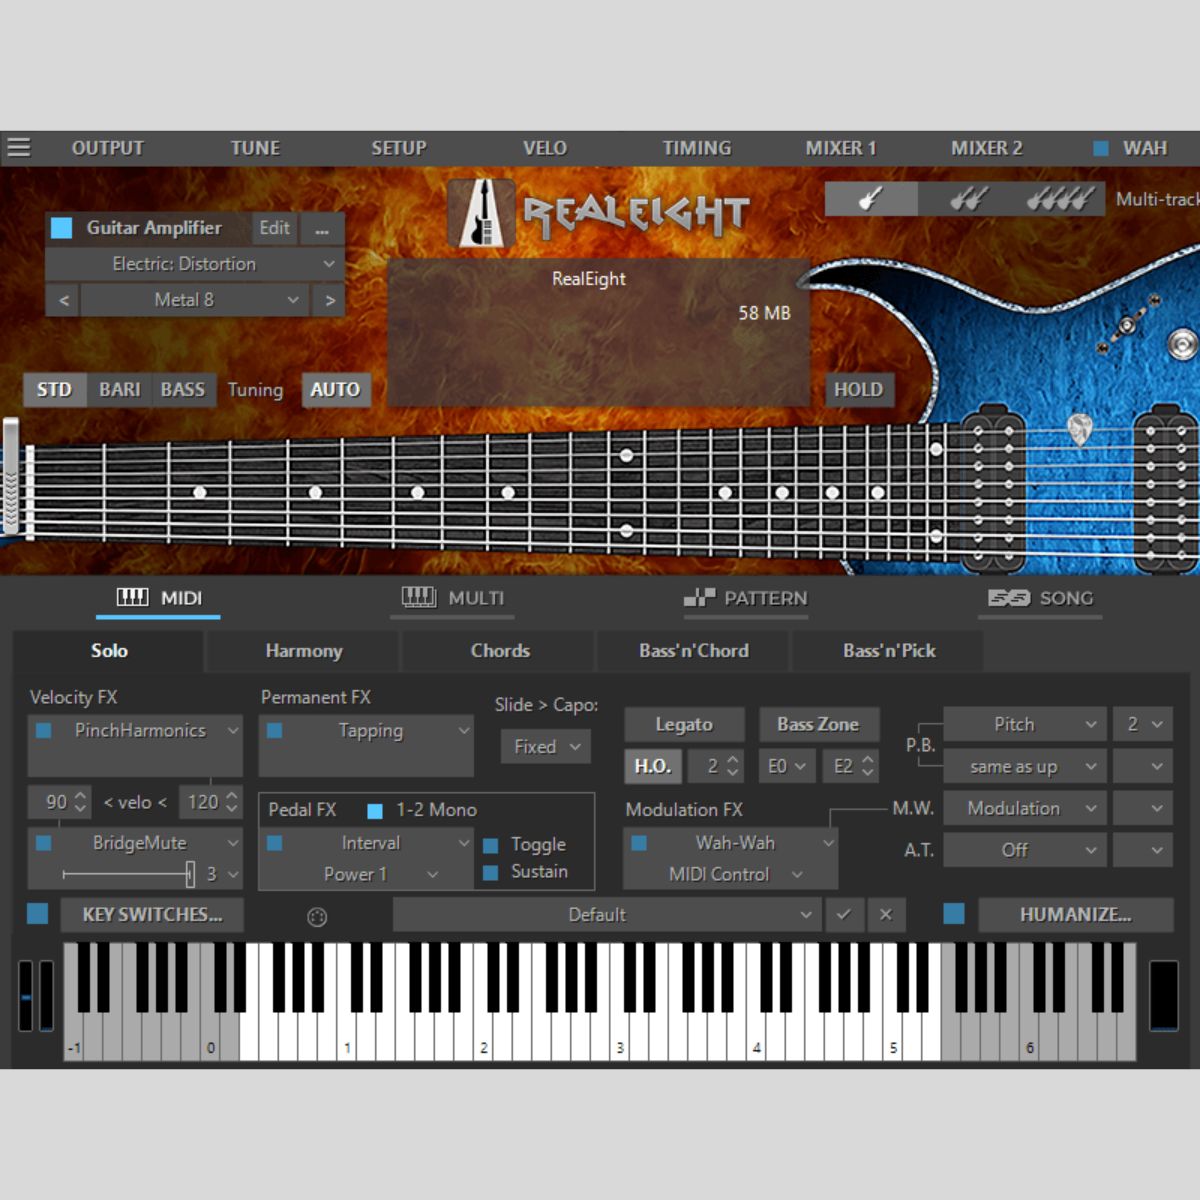
Task: Enable Tapping permanent FX checkbox
Action: point(275,731)
